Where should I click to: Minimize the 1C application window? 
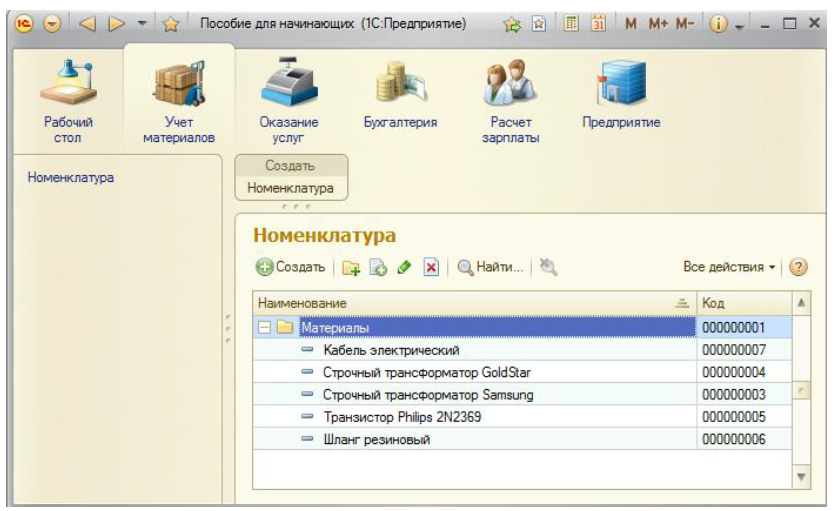click(x=766, y=25)
